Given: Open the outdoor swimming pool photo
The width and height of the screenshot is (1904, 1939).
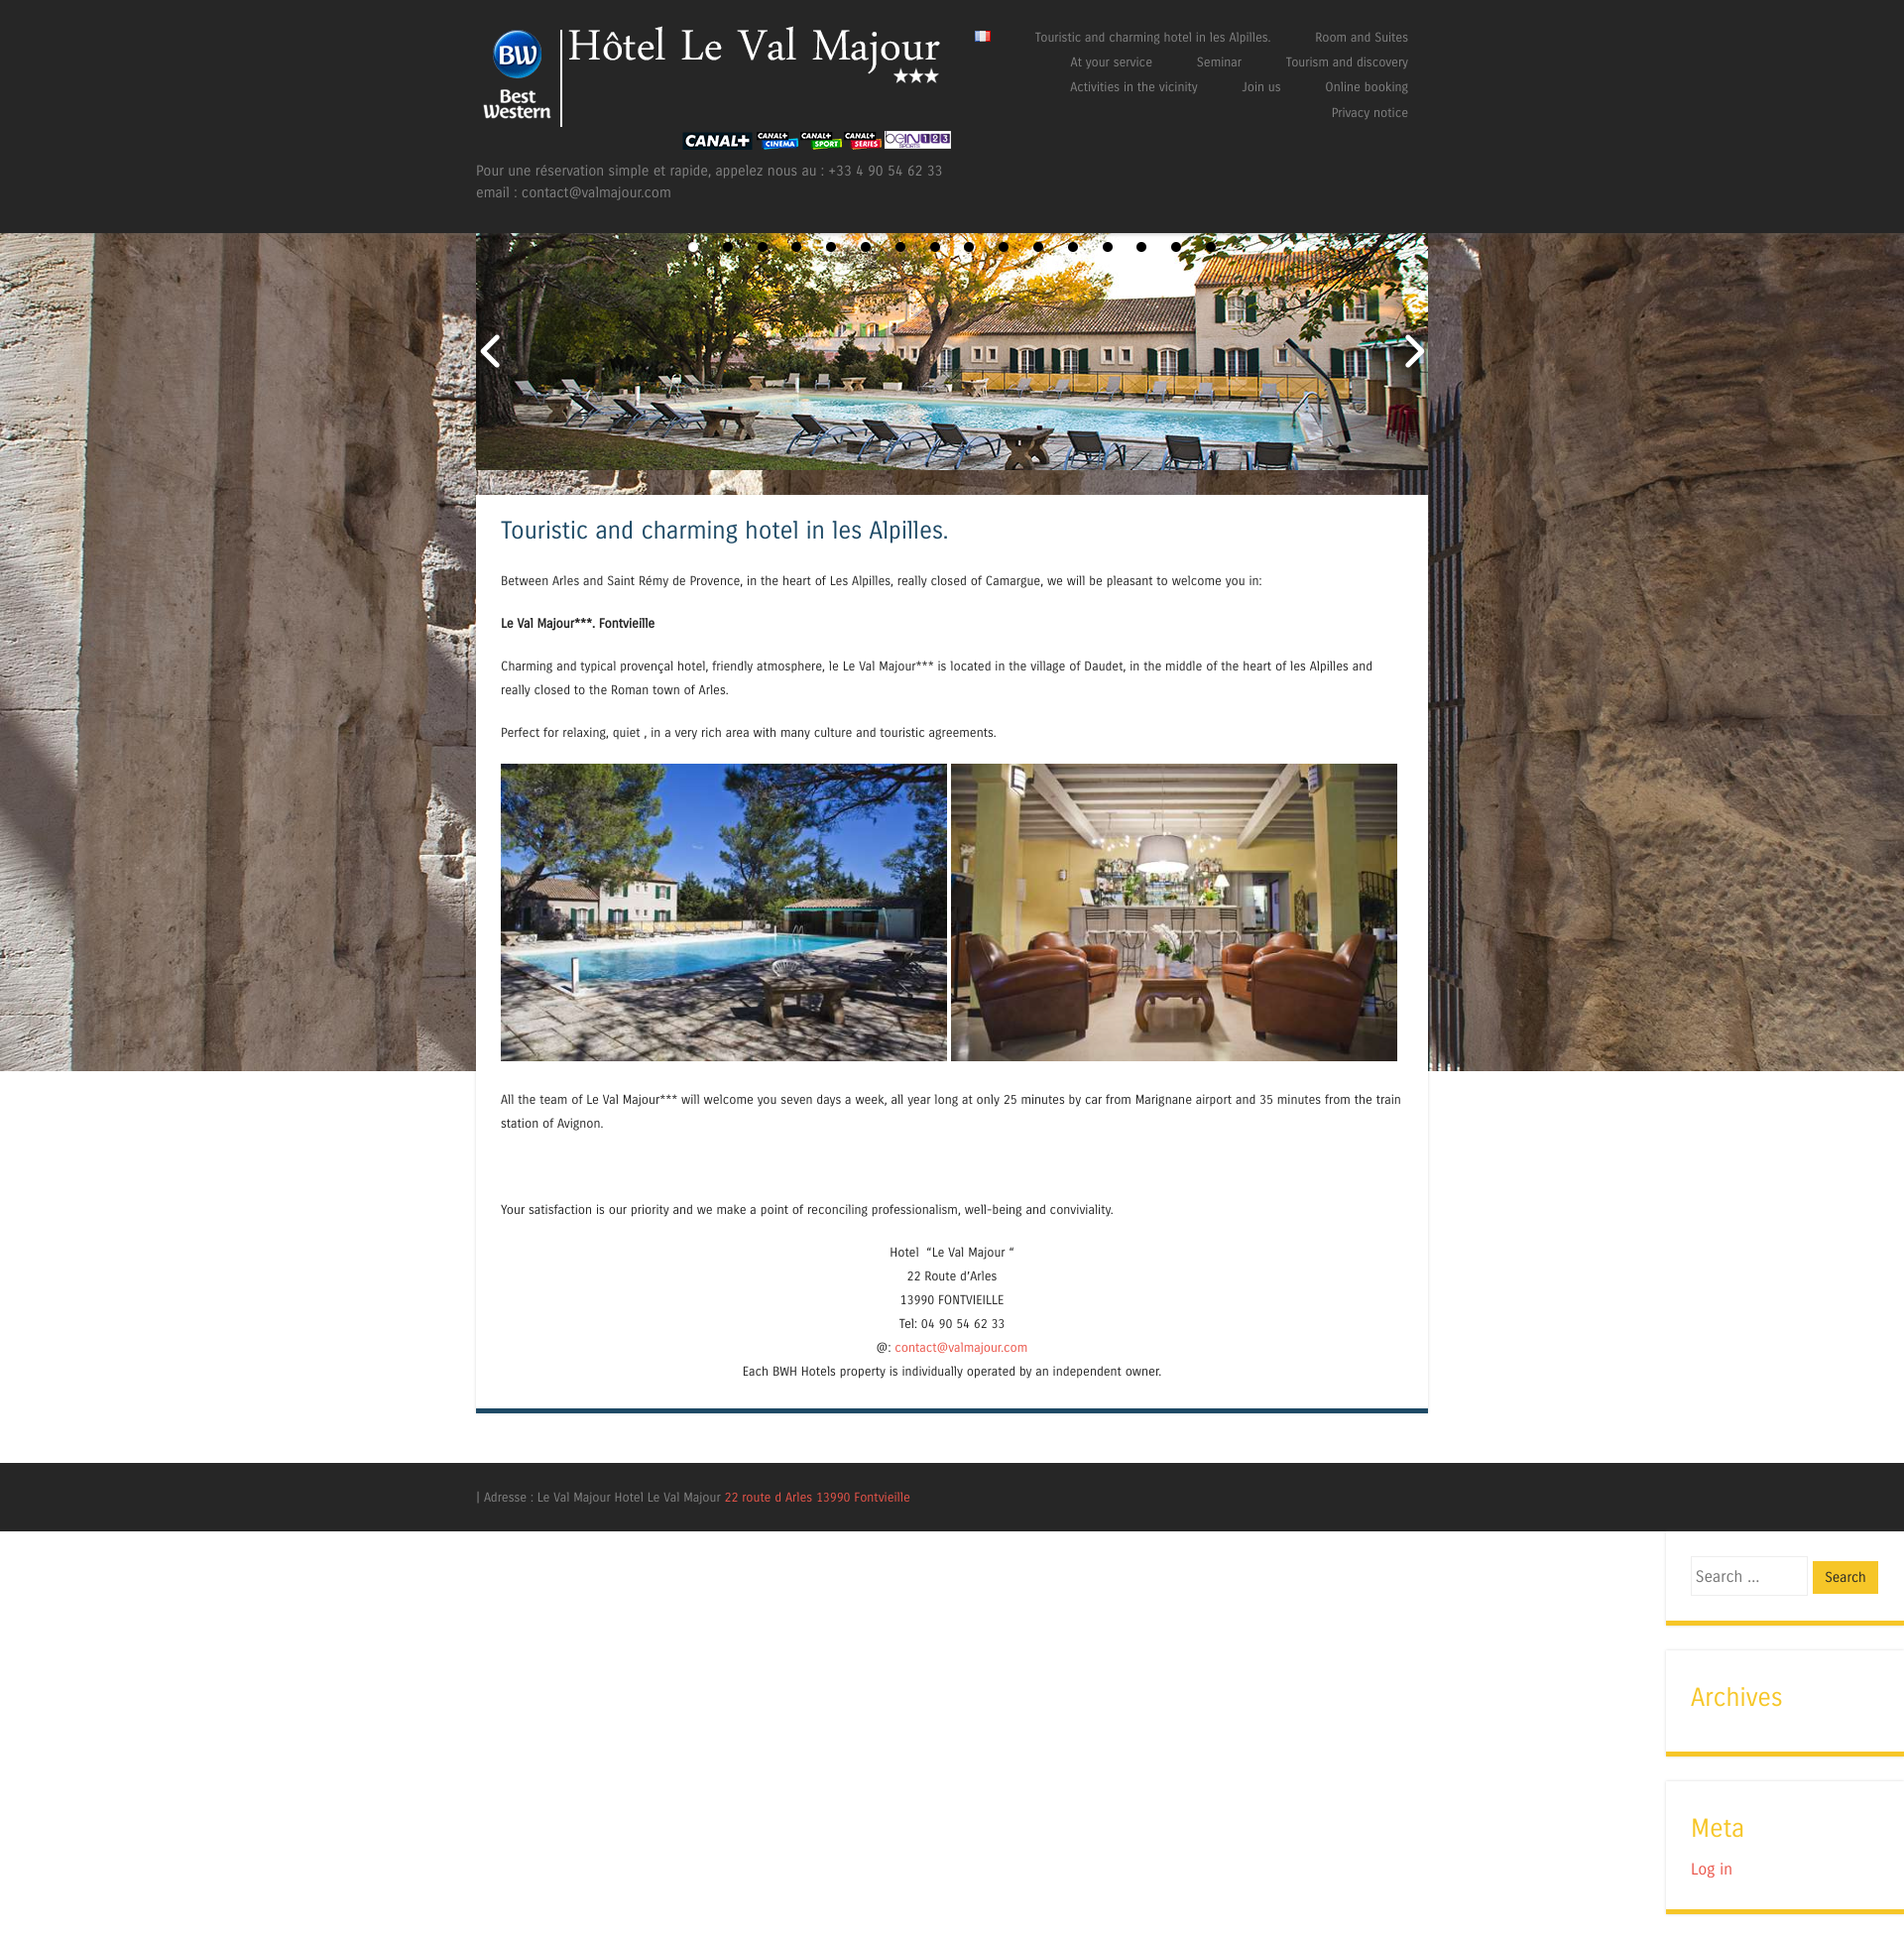Looking at the screenshot, I should [723, 912].
